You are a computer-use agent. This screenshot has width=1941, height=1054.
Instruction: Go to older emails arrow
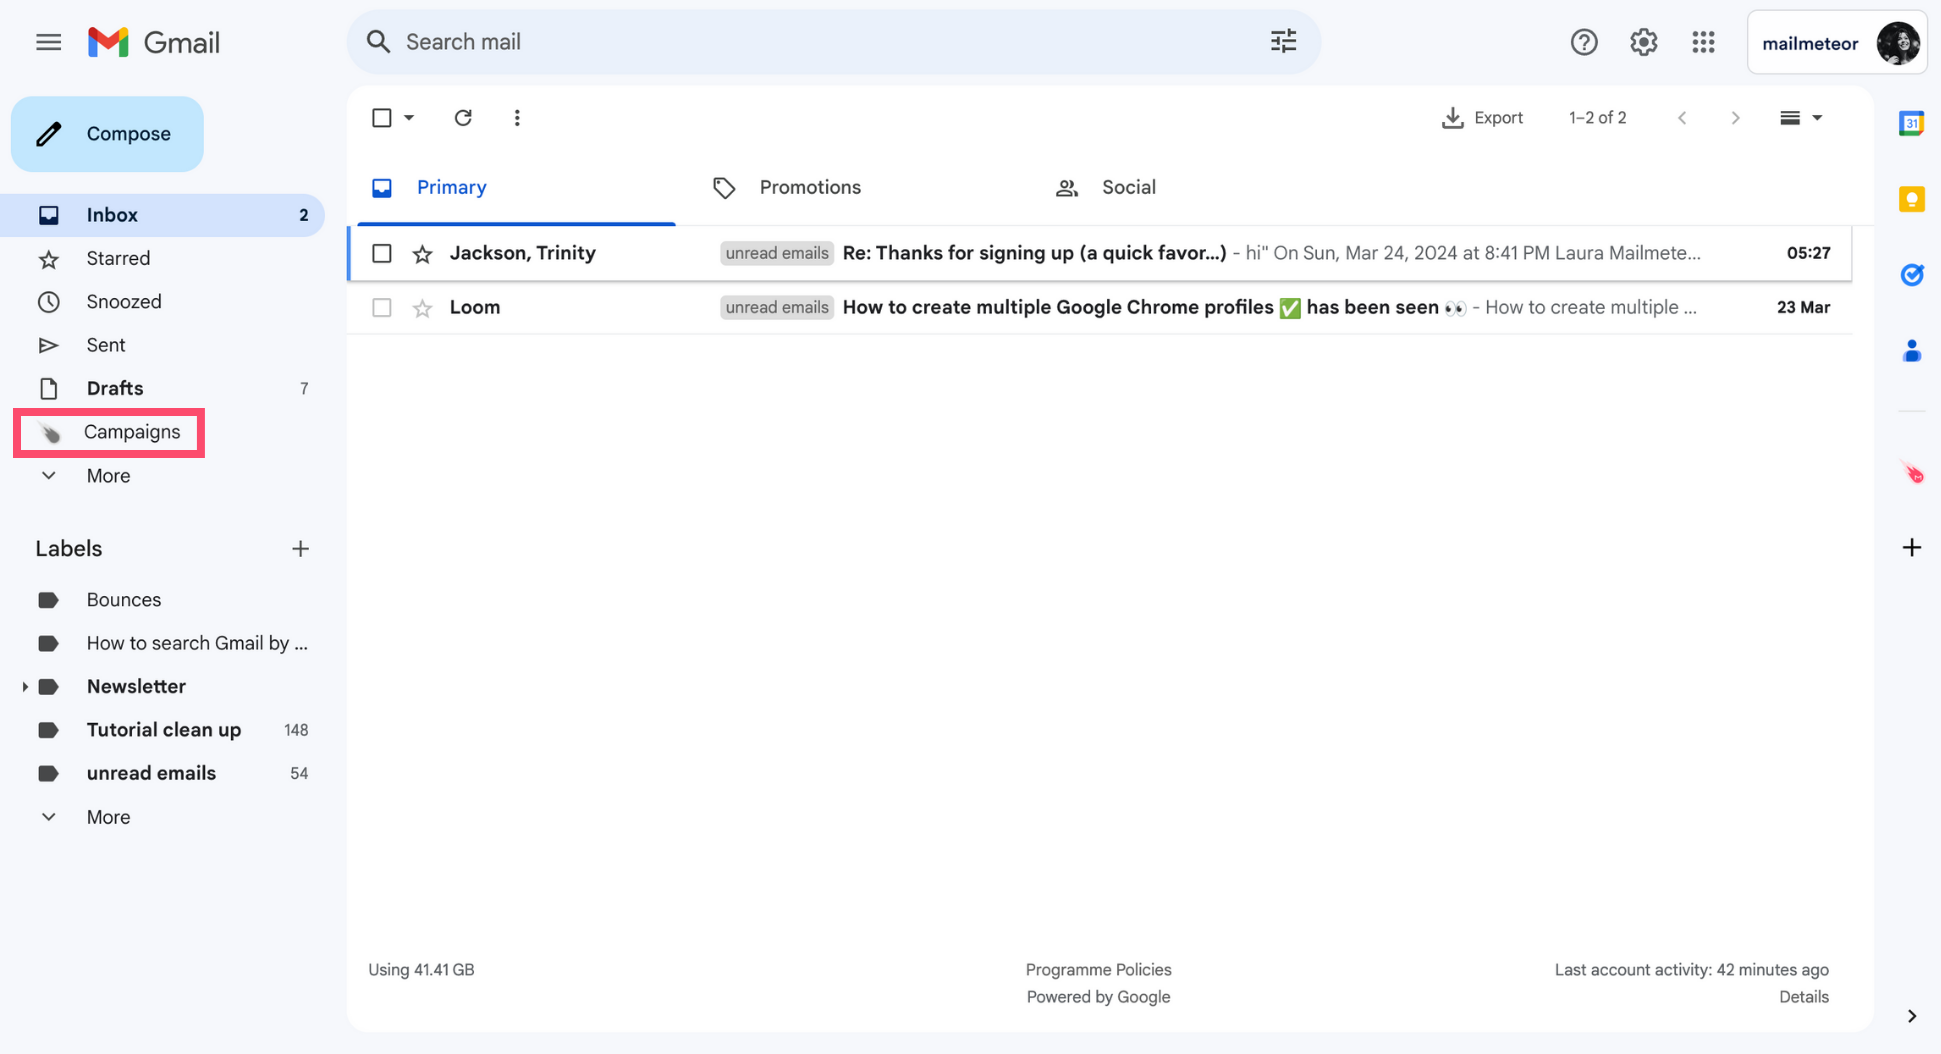(x=1735, y=118)
